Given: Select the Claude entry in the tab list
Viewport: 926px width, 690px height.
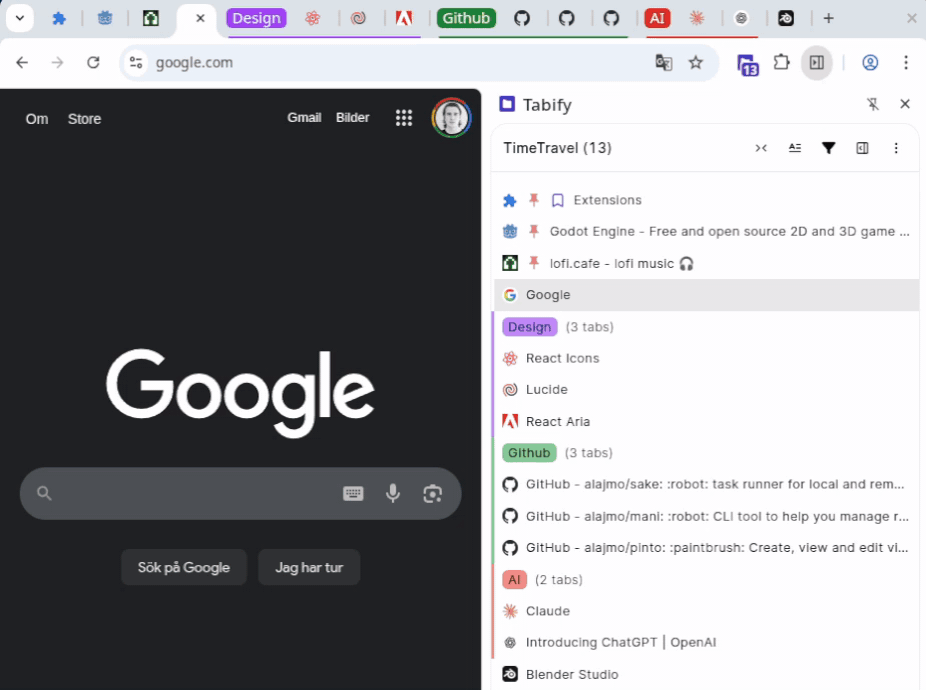Looking at the screenshot, I should (548, 610).
